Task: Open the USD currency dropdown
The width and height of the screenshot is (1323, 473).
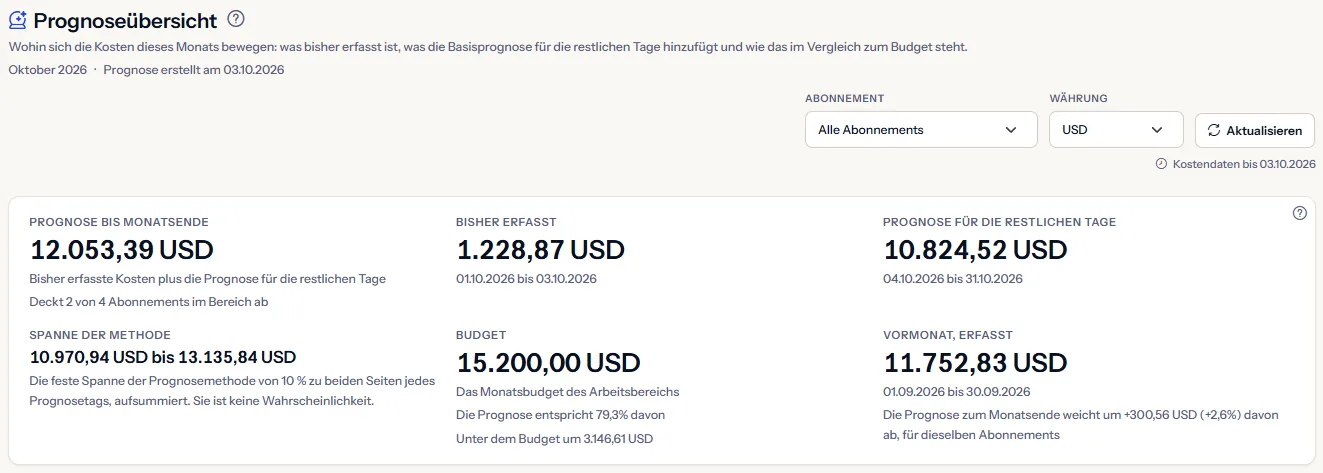Action: 1116,129
